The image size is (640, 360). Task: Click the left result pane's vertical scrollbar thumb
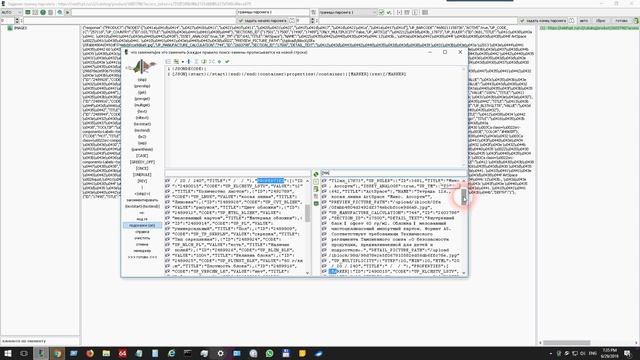pos(307,213)
